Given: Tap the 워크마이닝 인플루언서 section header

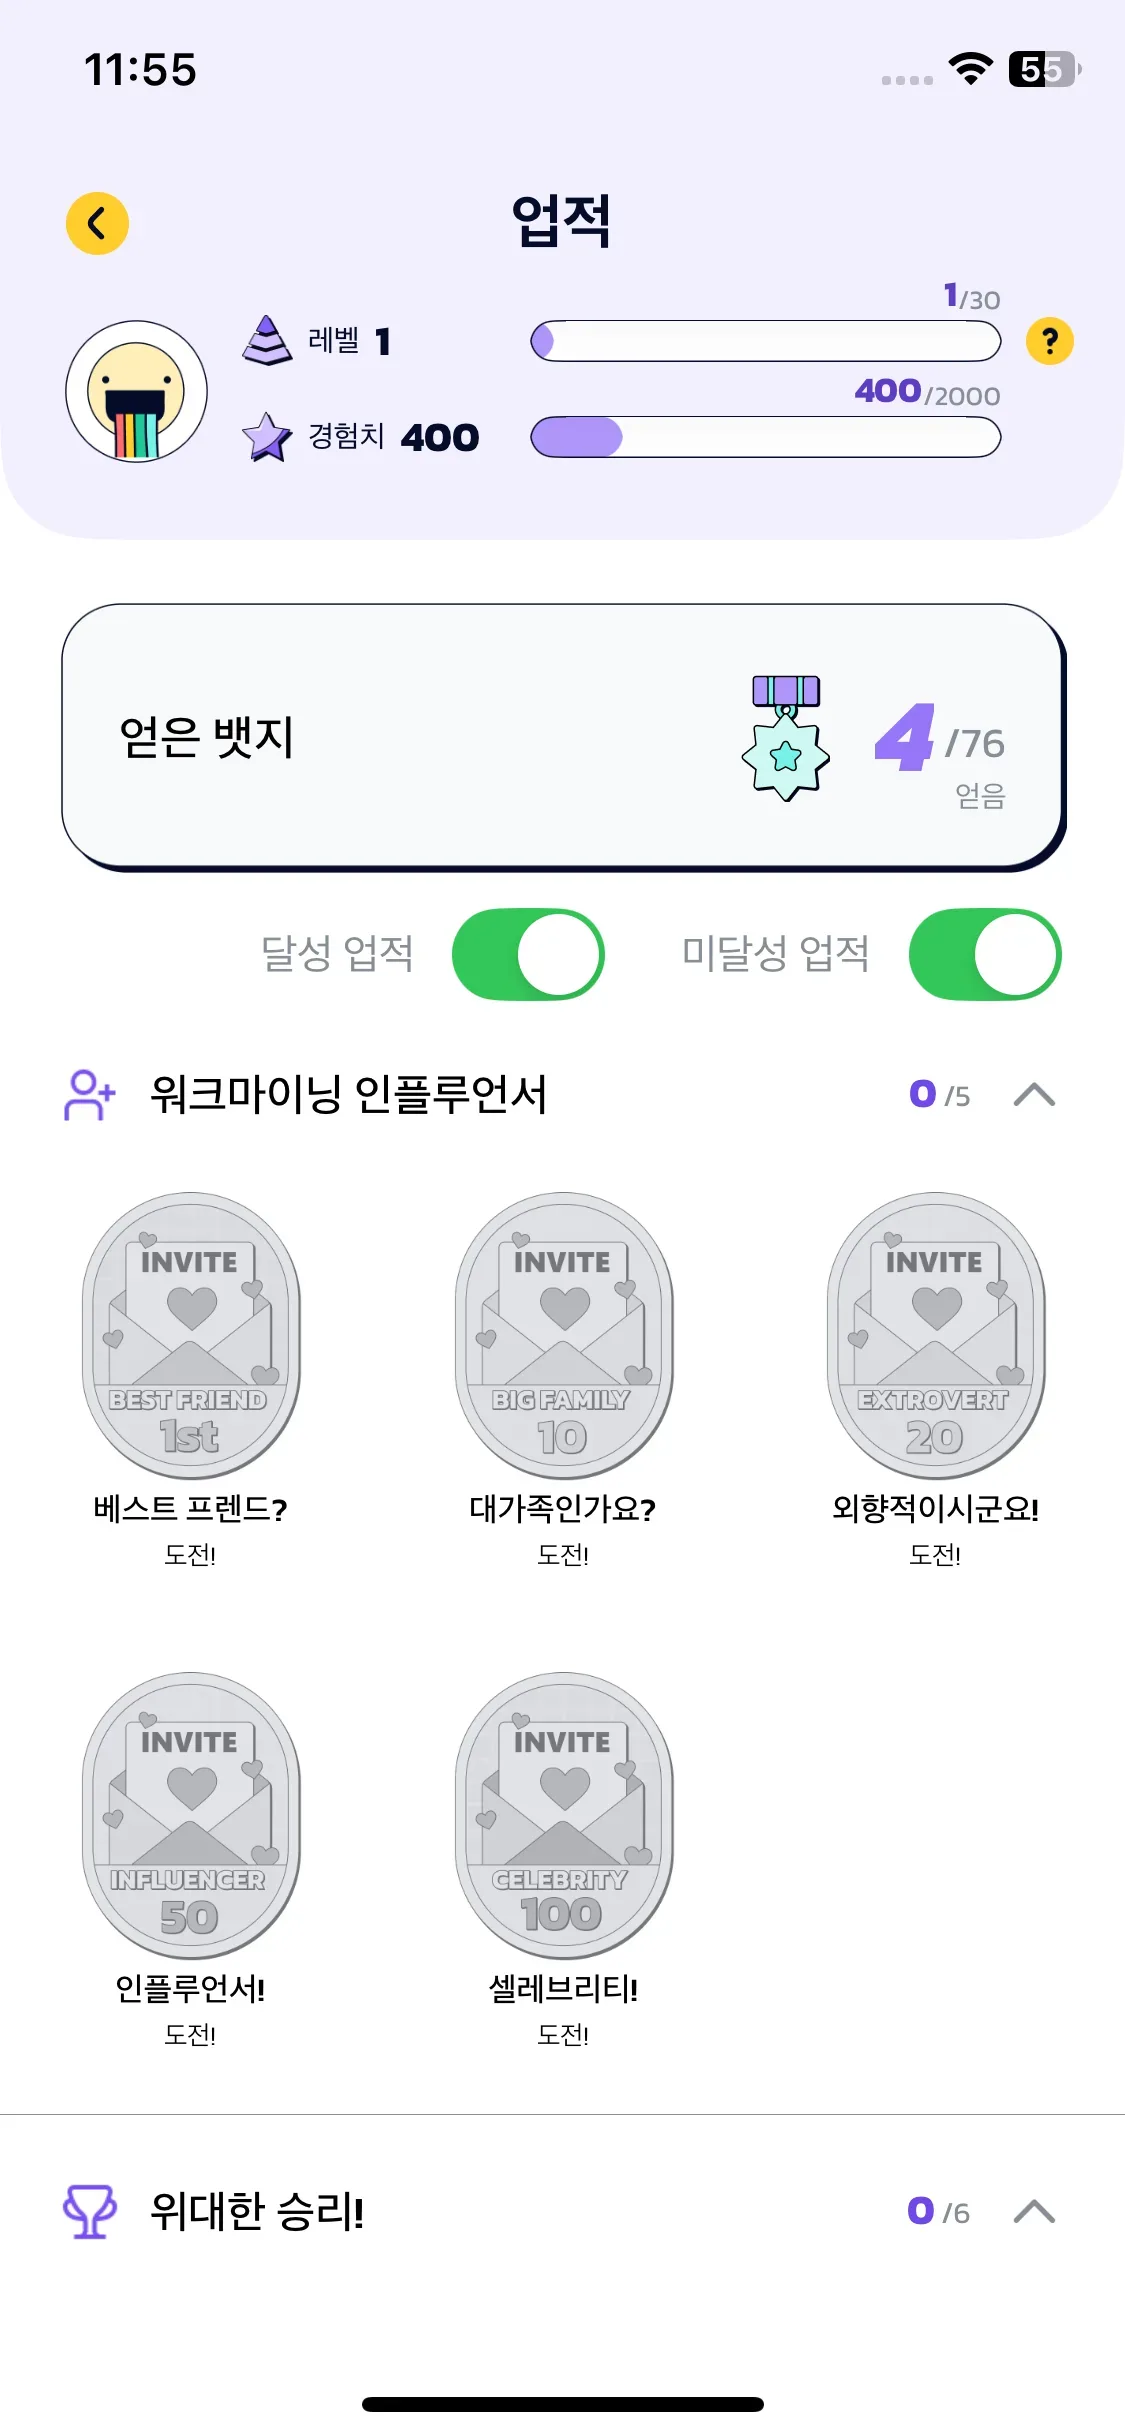Looking at the screenshot, I should click(348, 1095).
